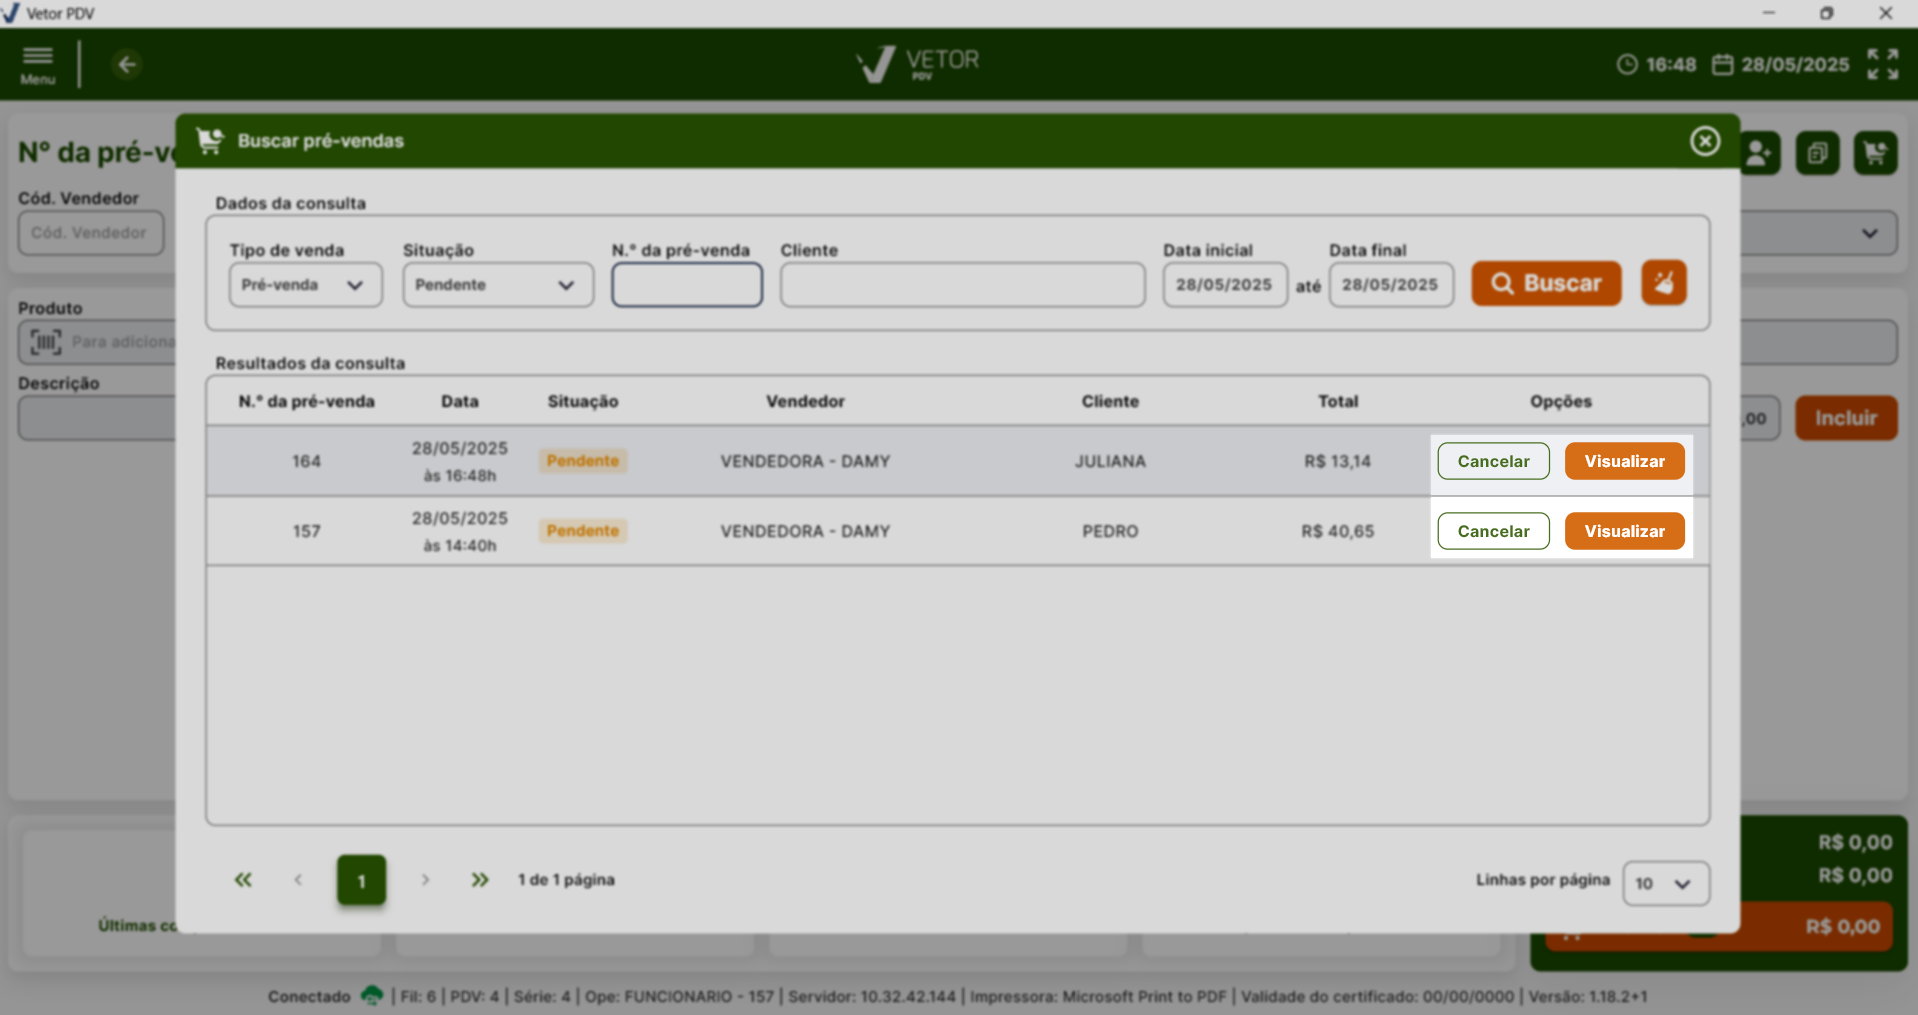Screen dimensions: 1918x1015
Task: Open the hamburger Menu icon
Action: pyautogui.click(x=38, y=64)
